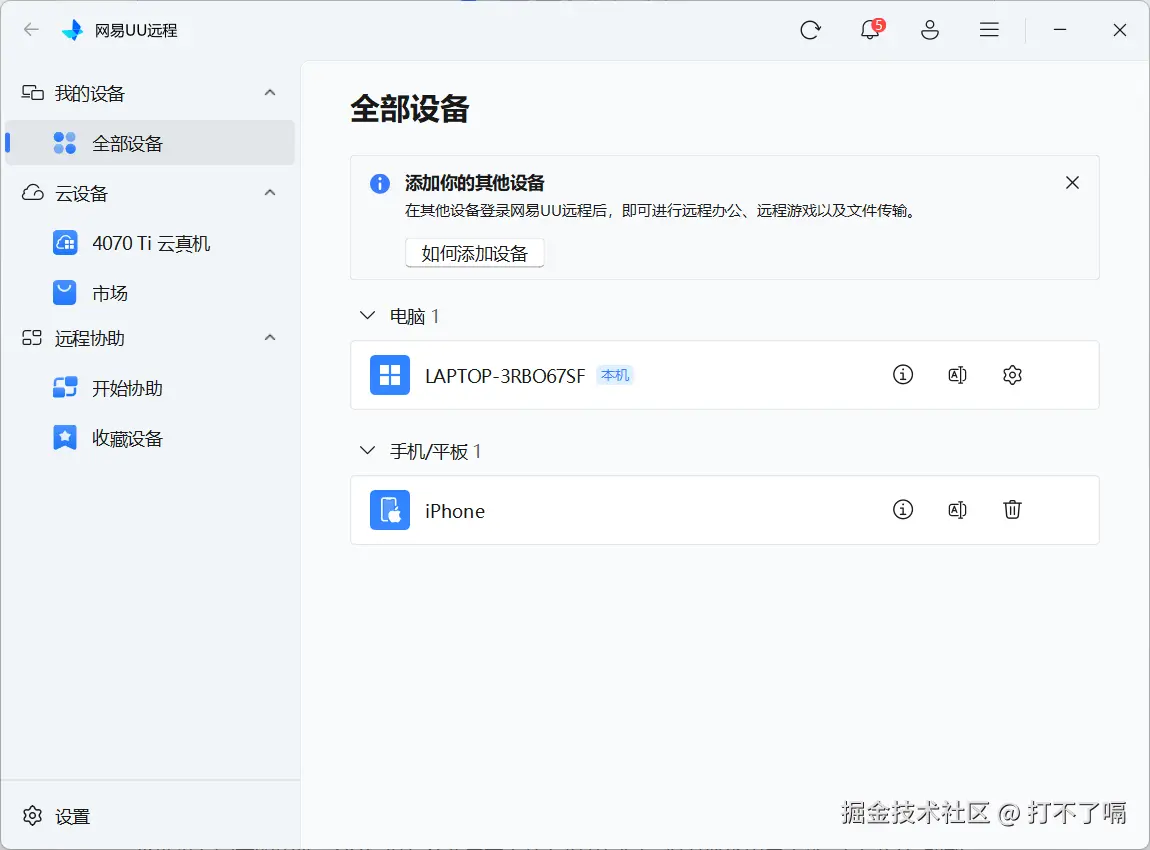Click the 本机 tag next to LAPTOP-3RBO67SF
1150x850 pixels.
tap(615, 375)
